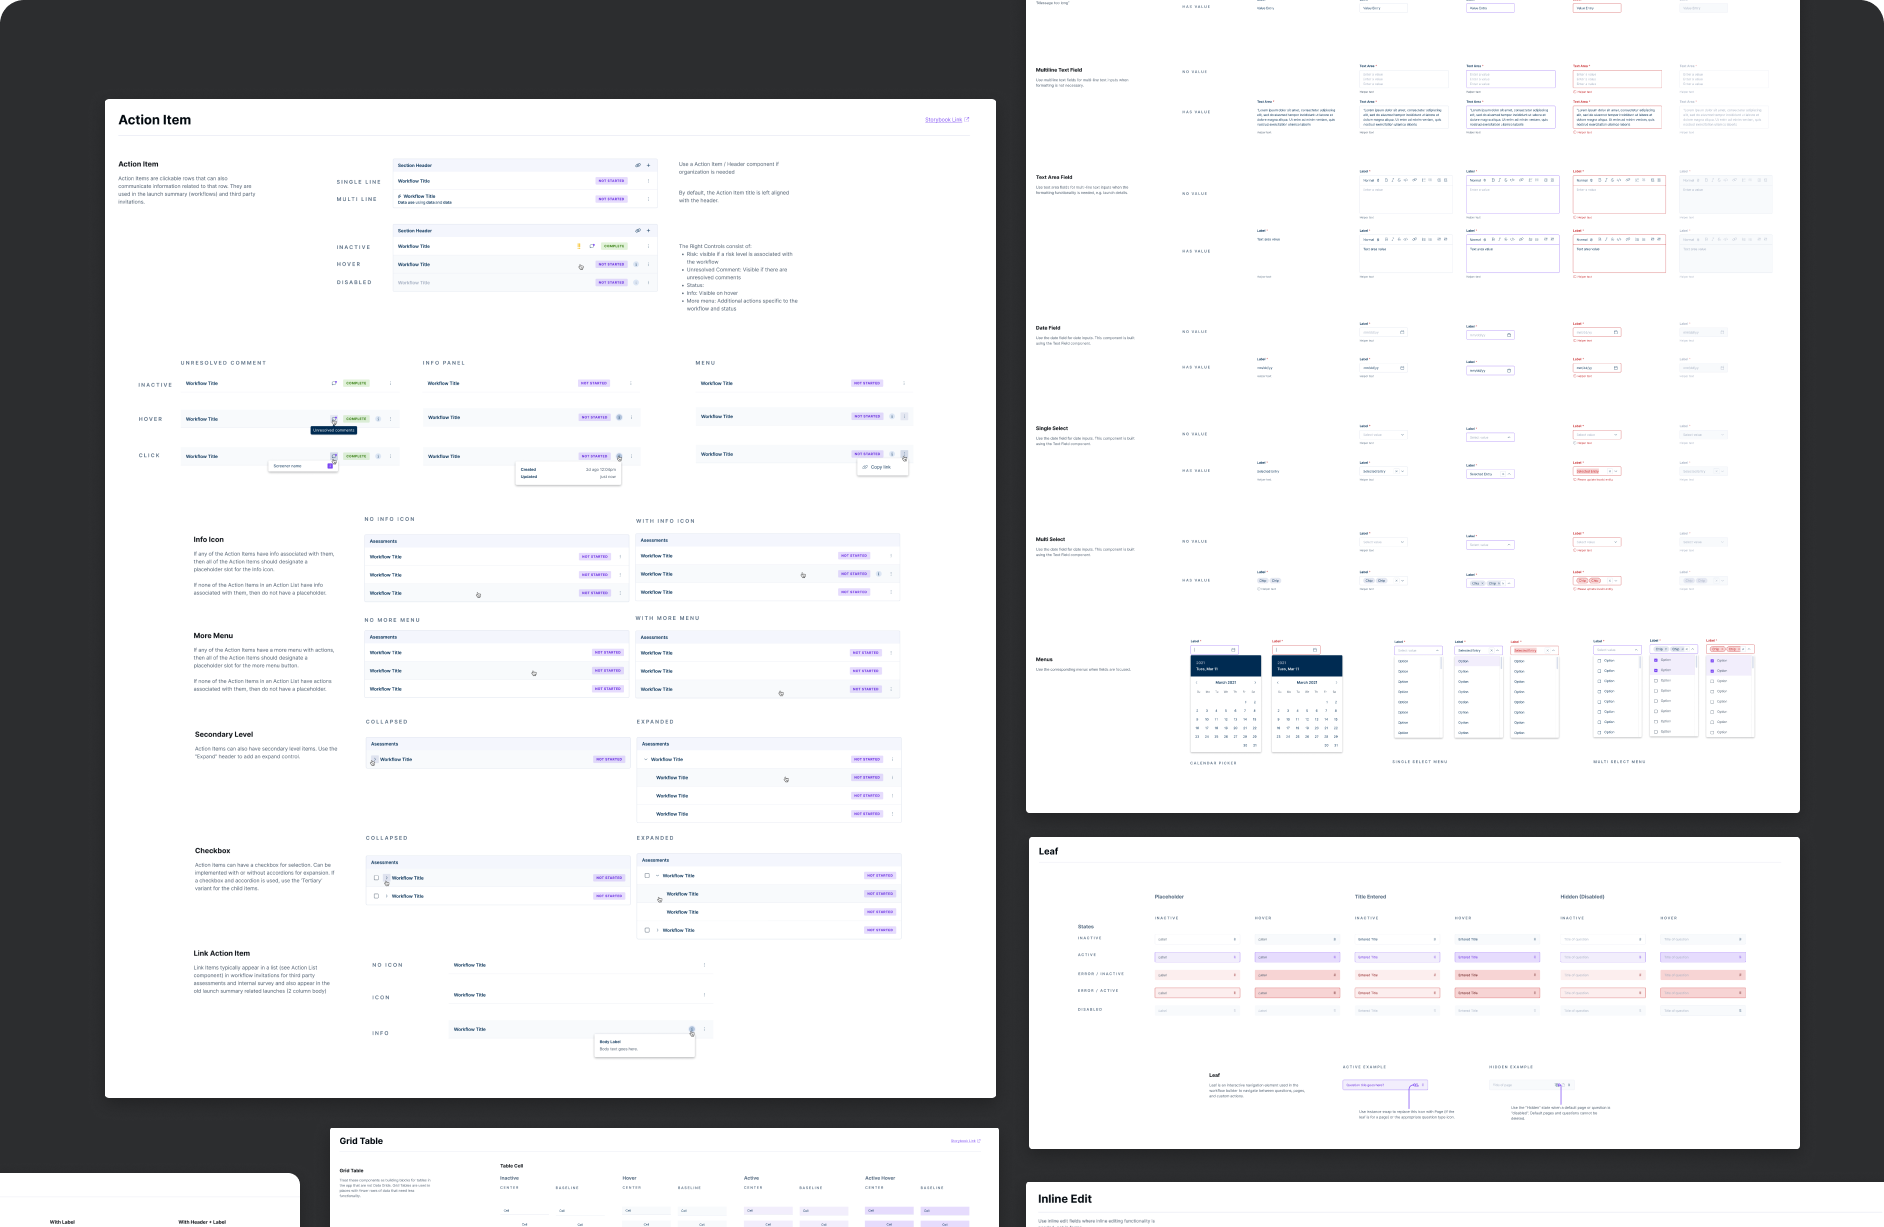
Task: Click the plus icon in the Section Header
Action: [648, 165]
